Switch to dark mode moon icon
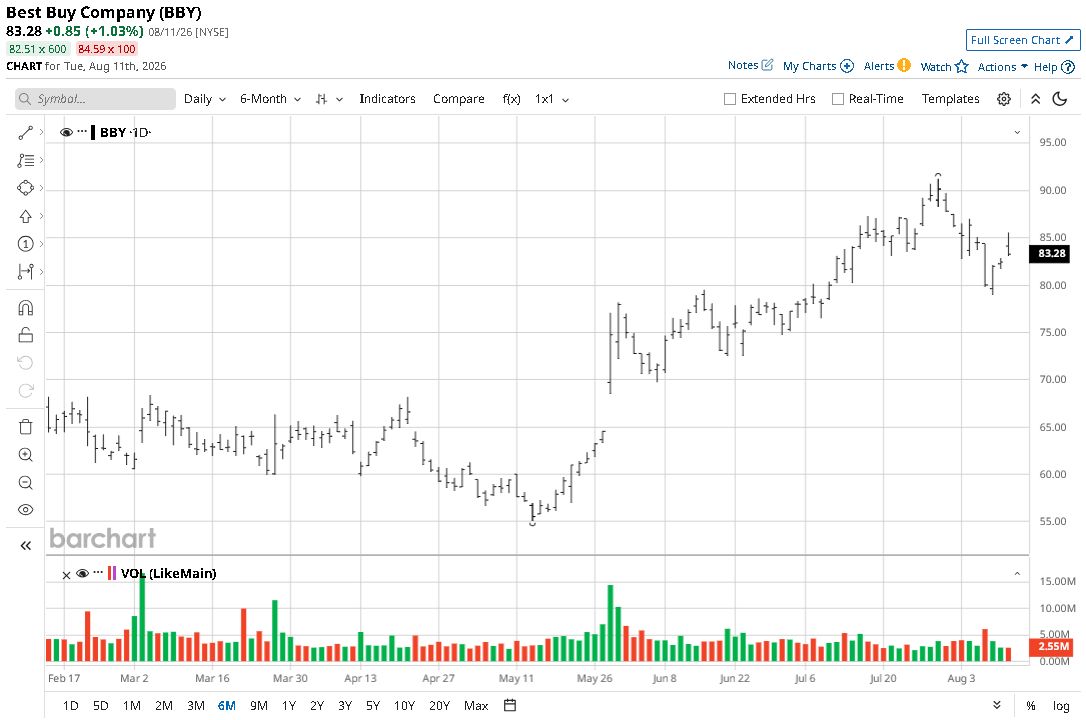The height and width of the screenshot is (720, 1086). (1060, 99)
